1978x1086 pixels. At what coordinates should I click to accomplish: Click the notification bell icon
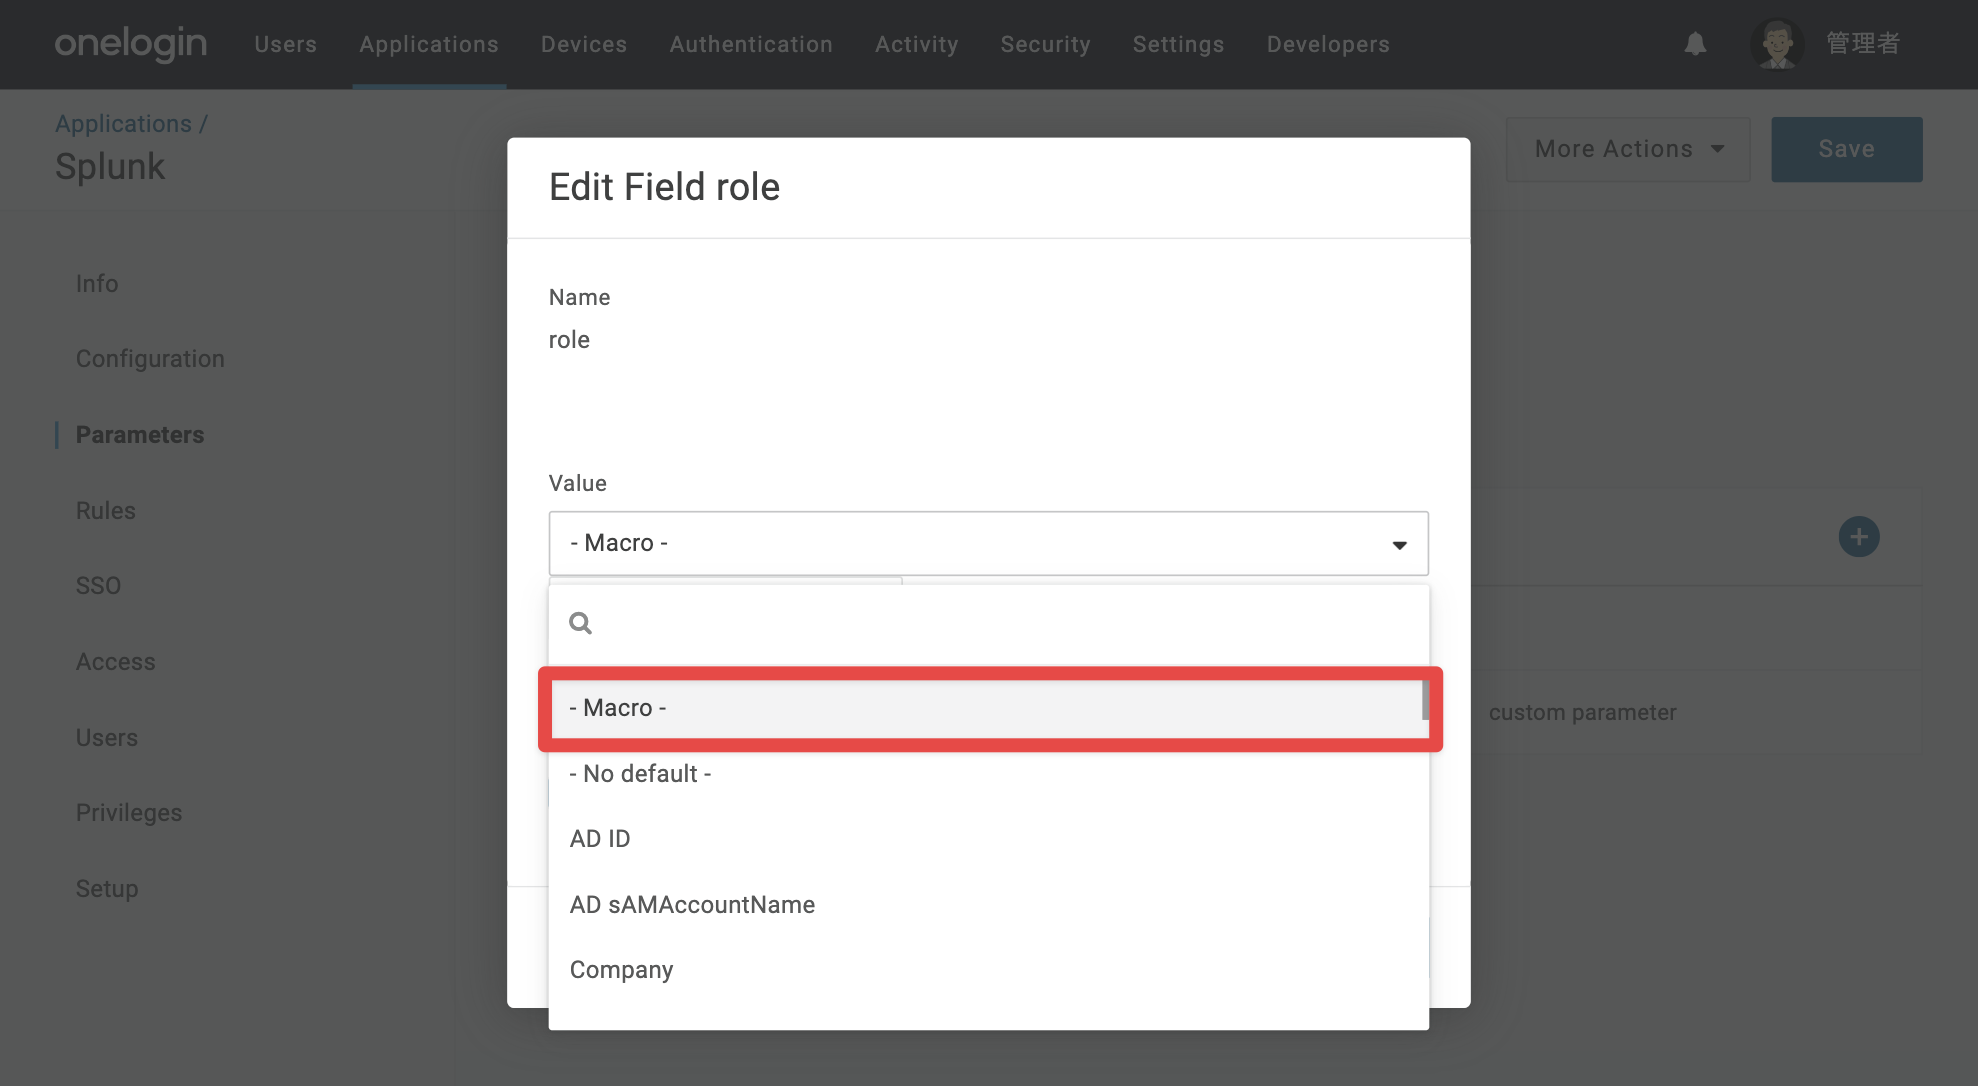pos(1694,44)
